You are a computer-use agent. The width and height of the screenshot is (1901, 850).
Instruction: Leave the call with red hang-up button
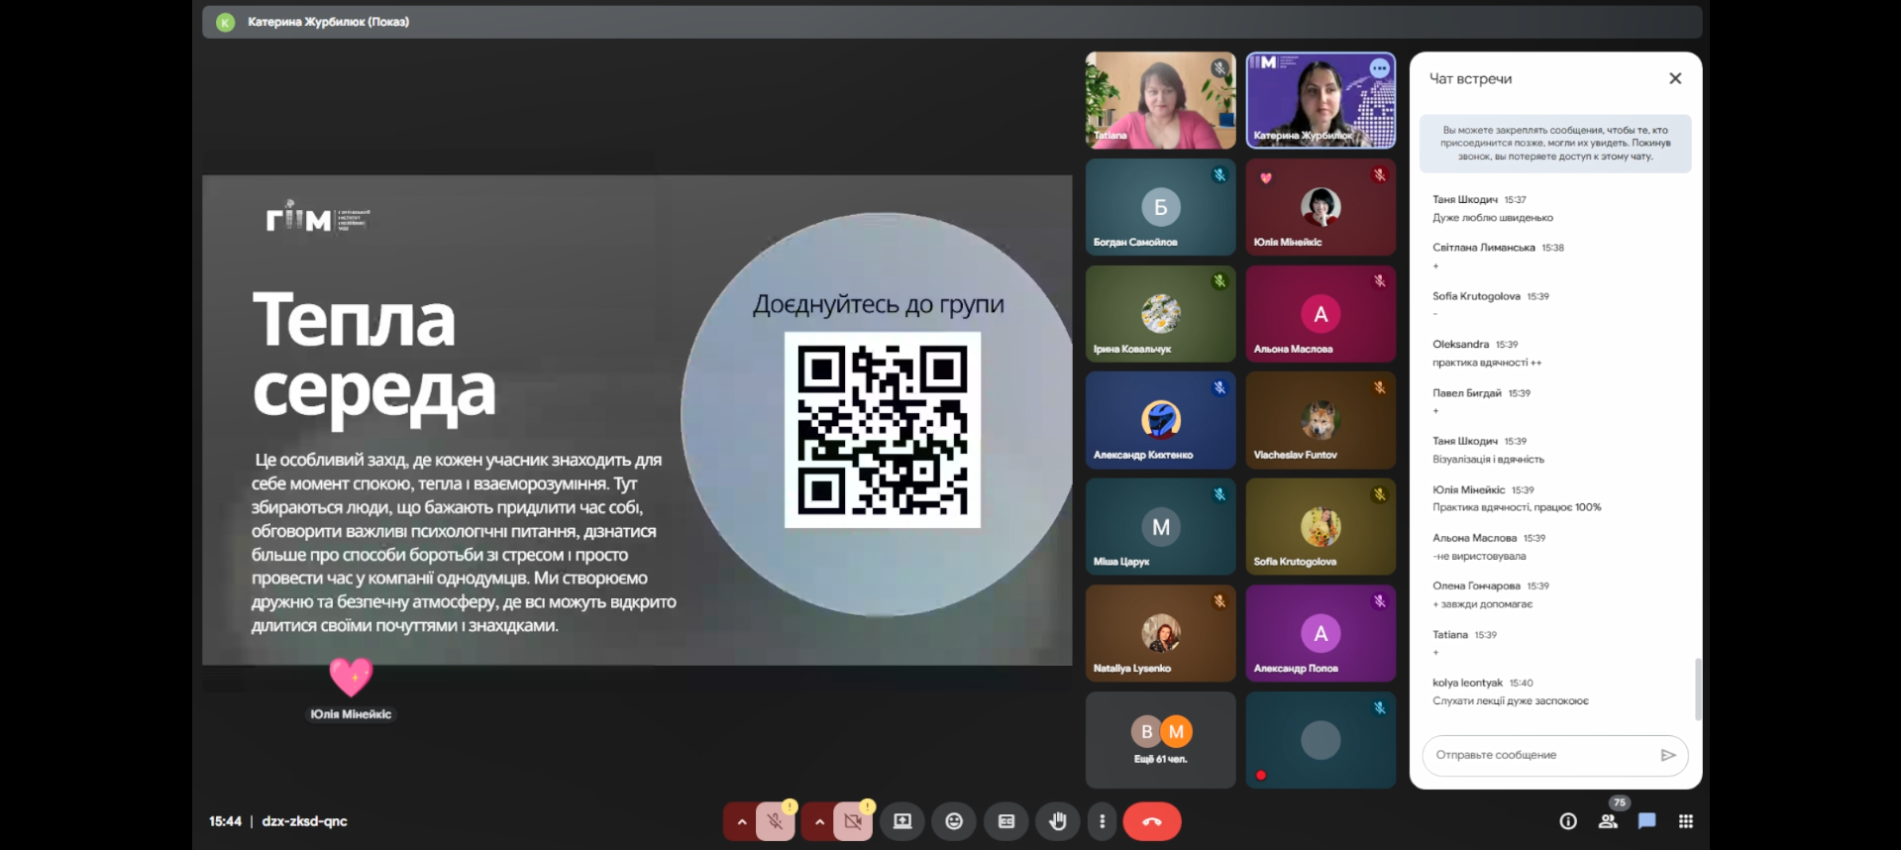(1152, 822)
